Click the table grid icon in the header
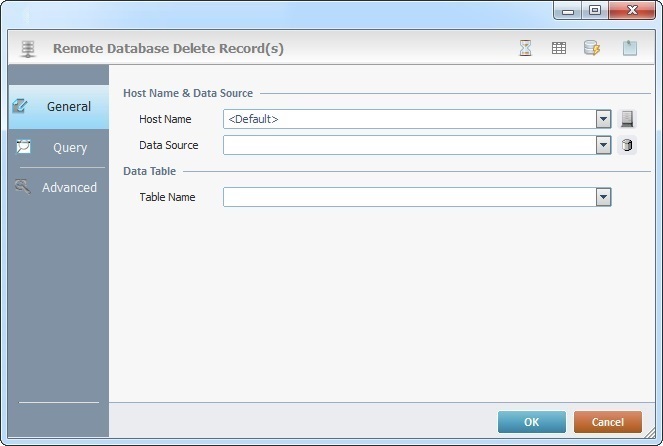Screen dimensions: 663x446 click(x=559, y=48)
